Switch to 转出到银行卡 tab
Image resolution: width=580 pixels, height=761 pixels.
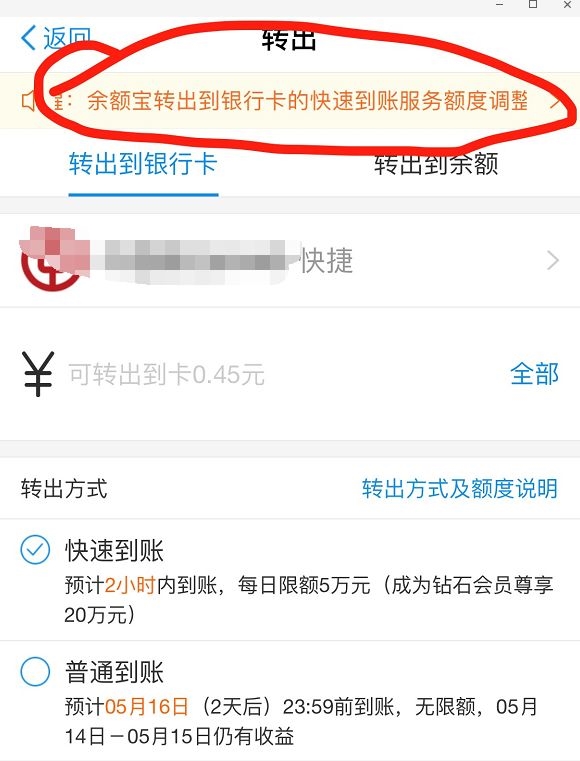[x=143, y=164]
